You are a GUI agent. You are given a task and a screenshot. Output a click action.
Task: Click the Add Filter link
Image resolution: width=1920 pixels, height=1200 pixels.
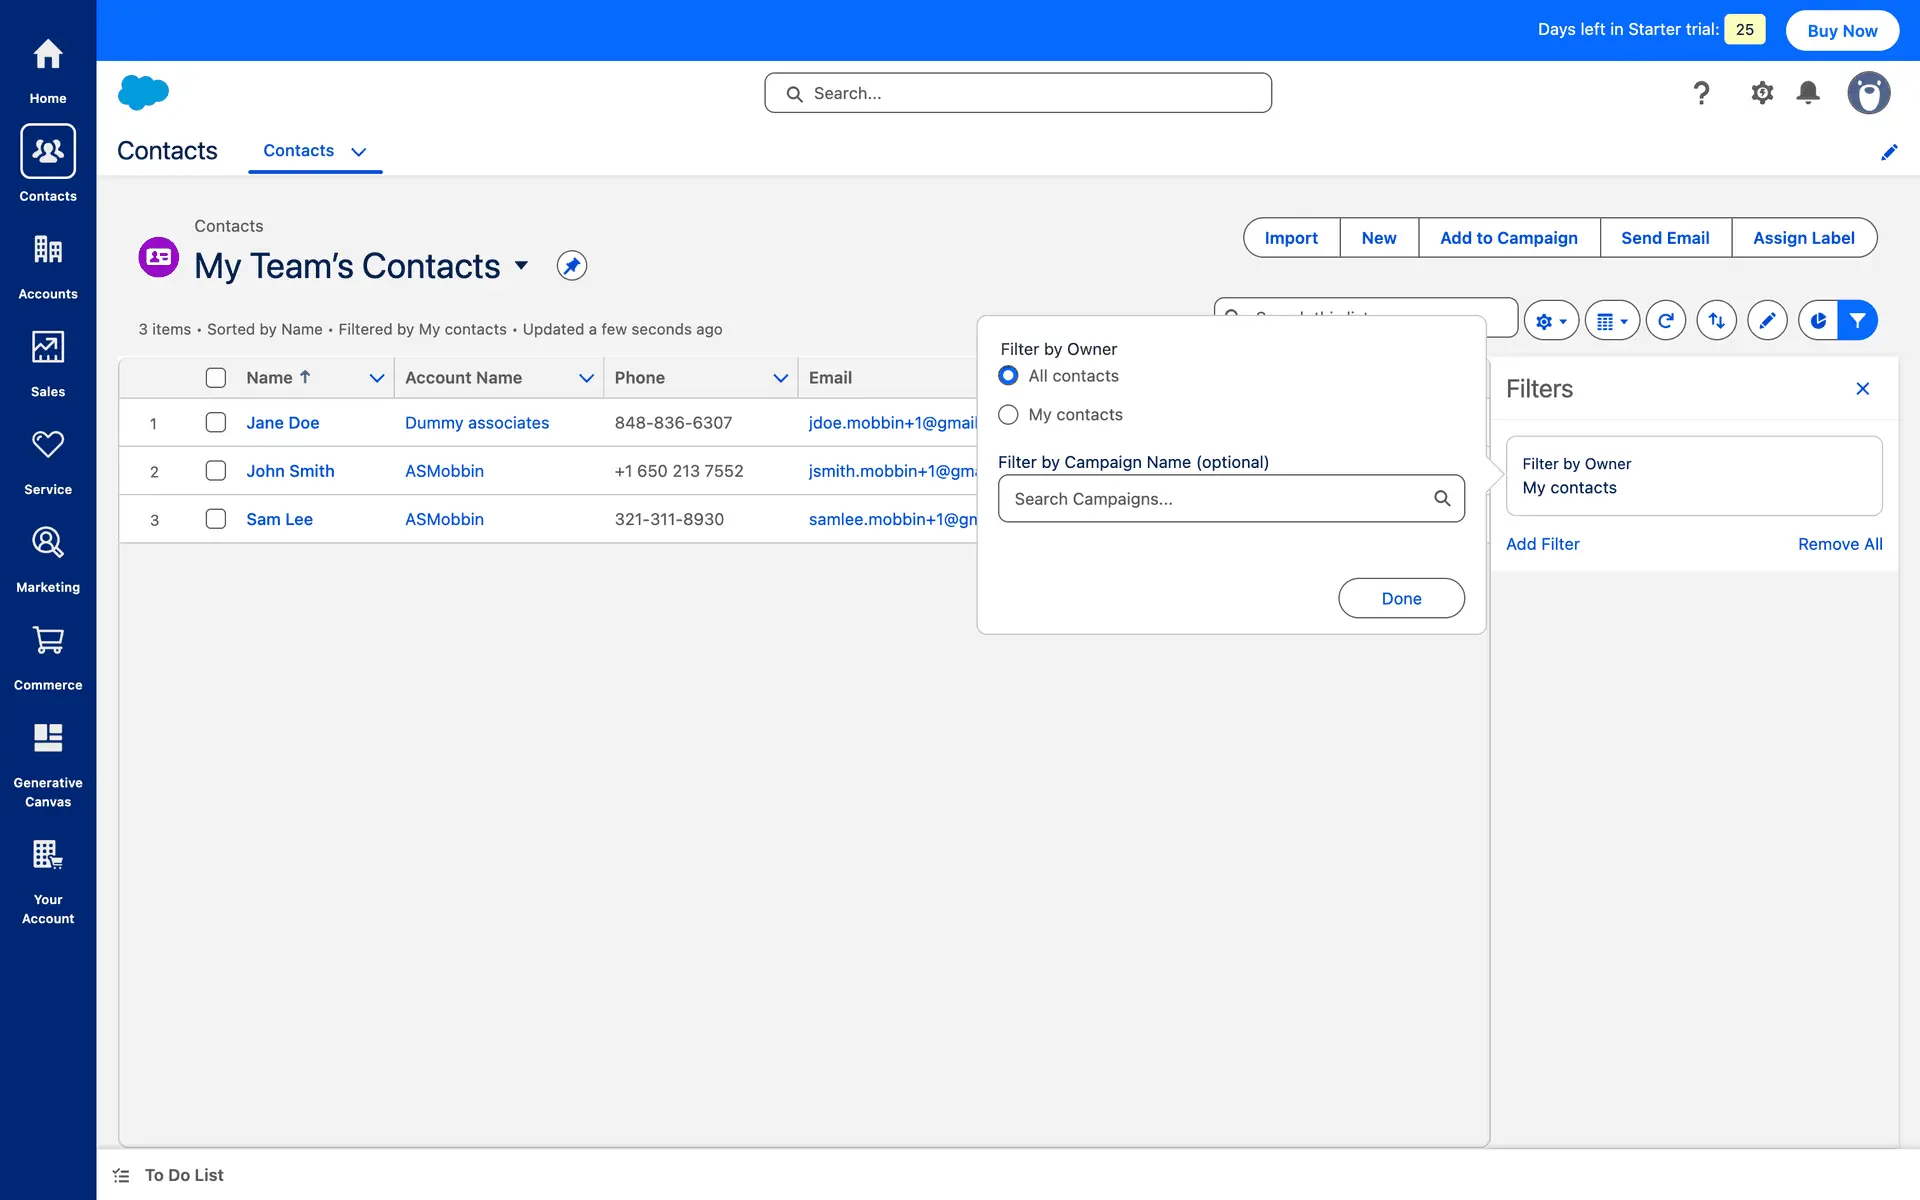(1542, 544)
